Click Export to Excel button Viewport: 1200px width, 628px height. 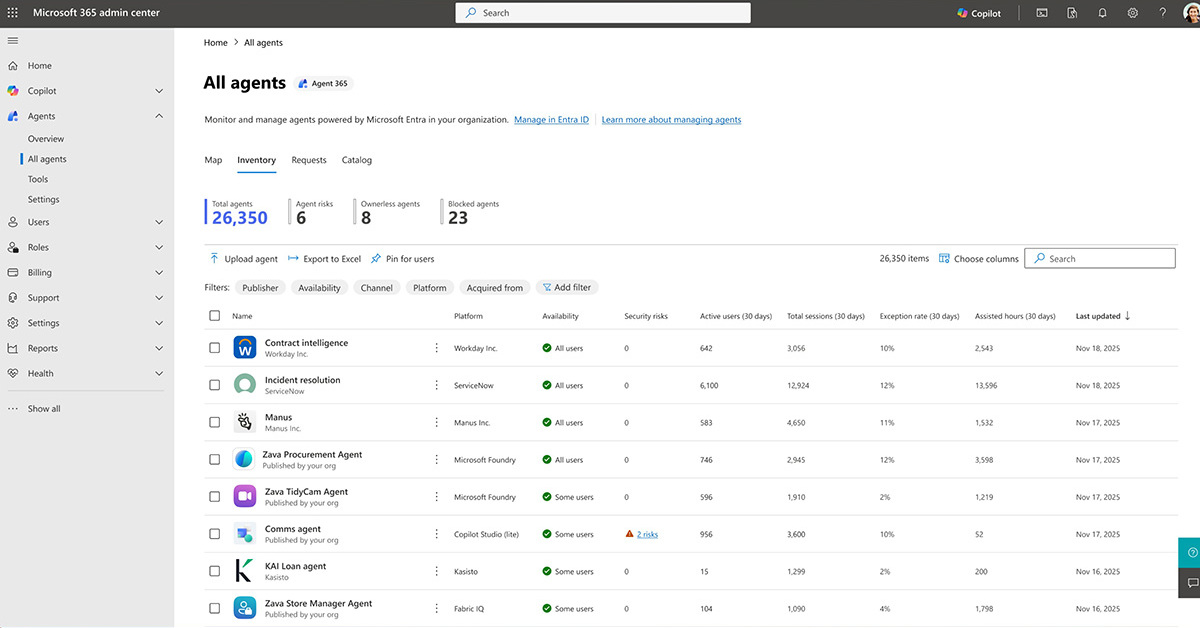pos(324,259)
